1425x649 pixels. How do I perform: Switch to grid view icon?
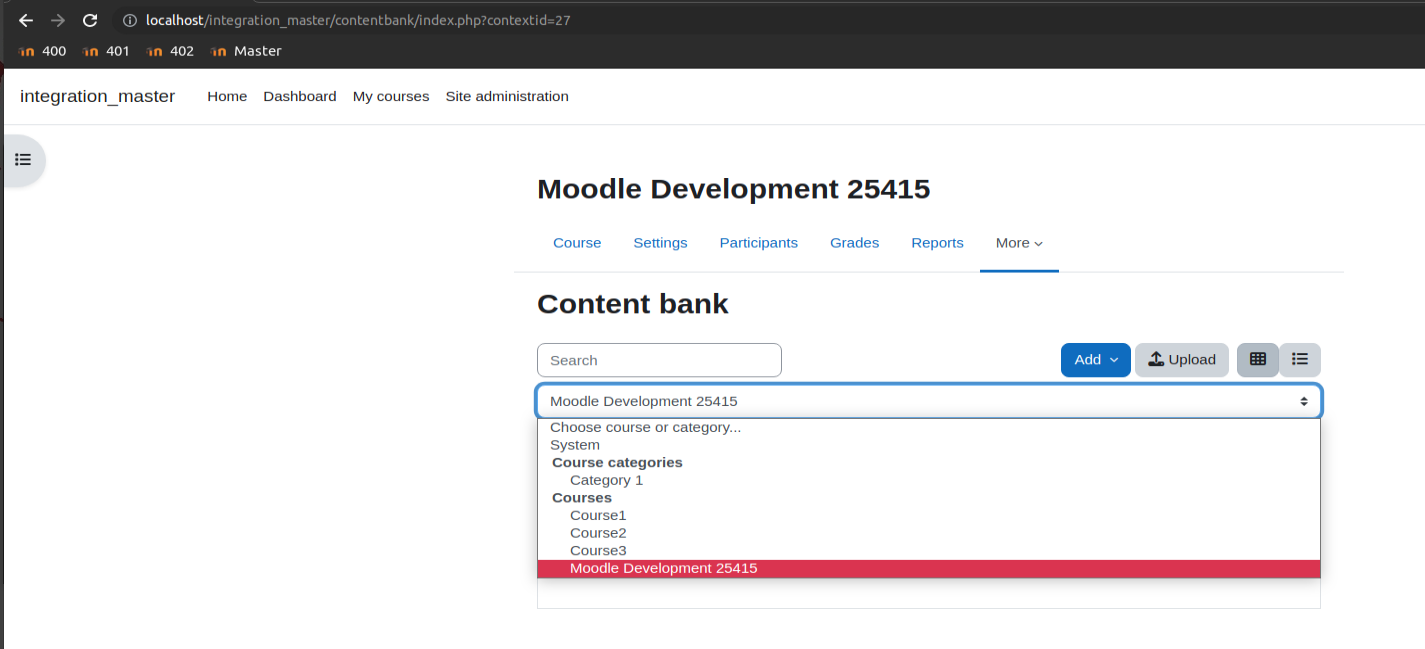[1258, 360]
